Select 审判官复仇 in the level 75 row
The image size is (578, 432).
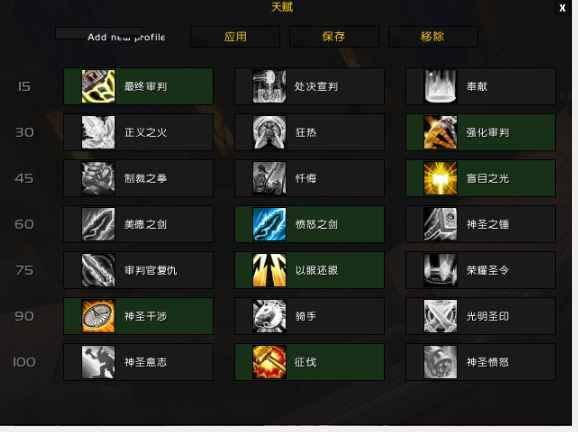[x=139, y=270]
